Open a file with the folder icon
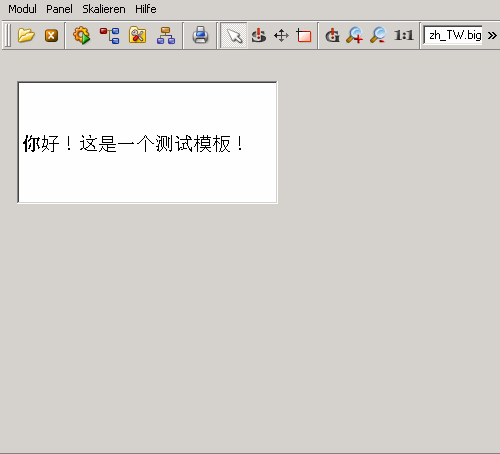The width and height of the screenshot is (500, 454). pos(26,35)
